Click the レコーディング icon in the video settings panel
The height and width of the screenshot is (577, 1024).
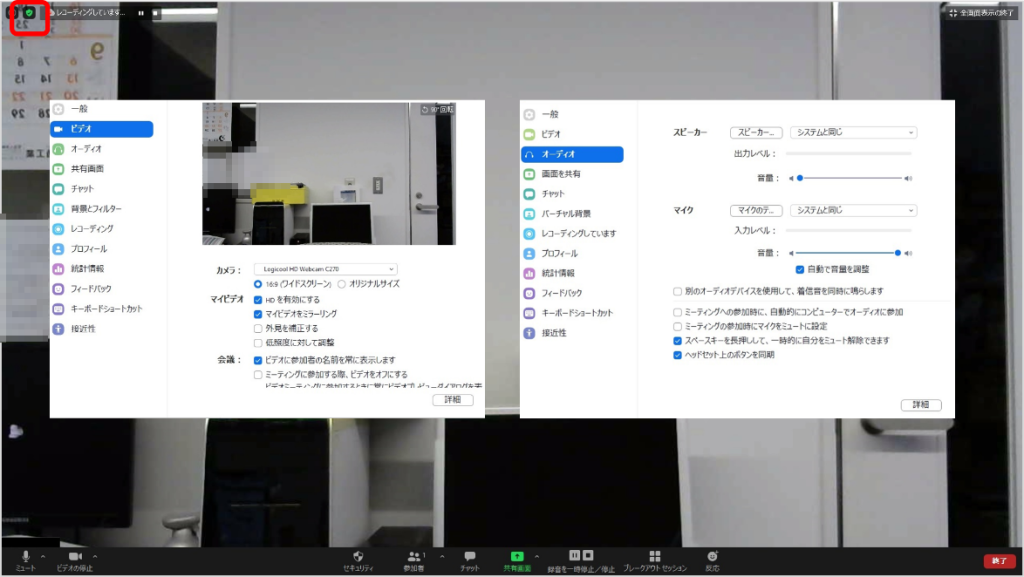point(58,229)
